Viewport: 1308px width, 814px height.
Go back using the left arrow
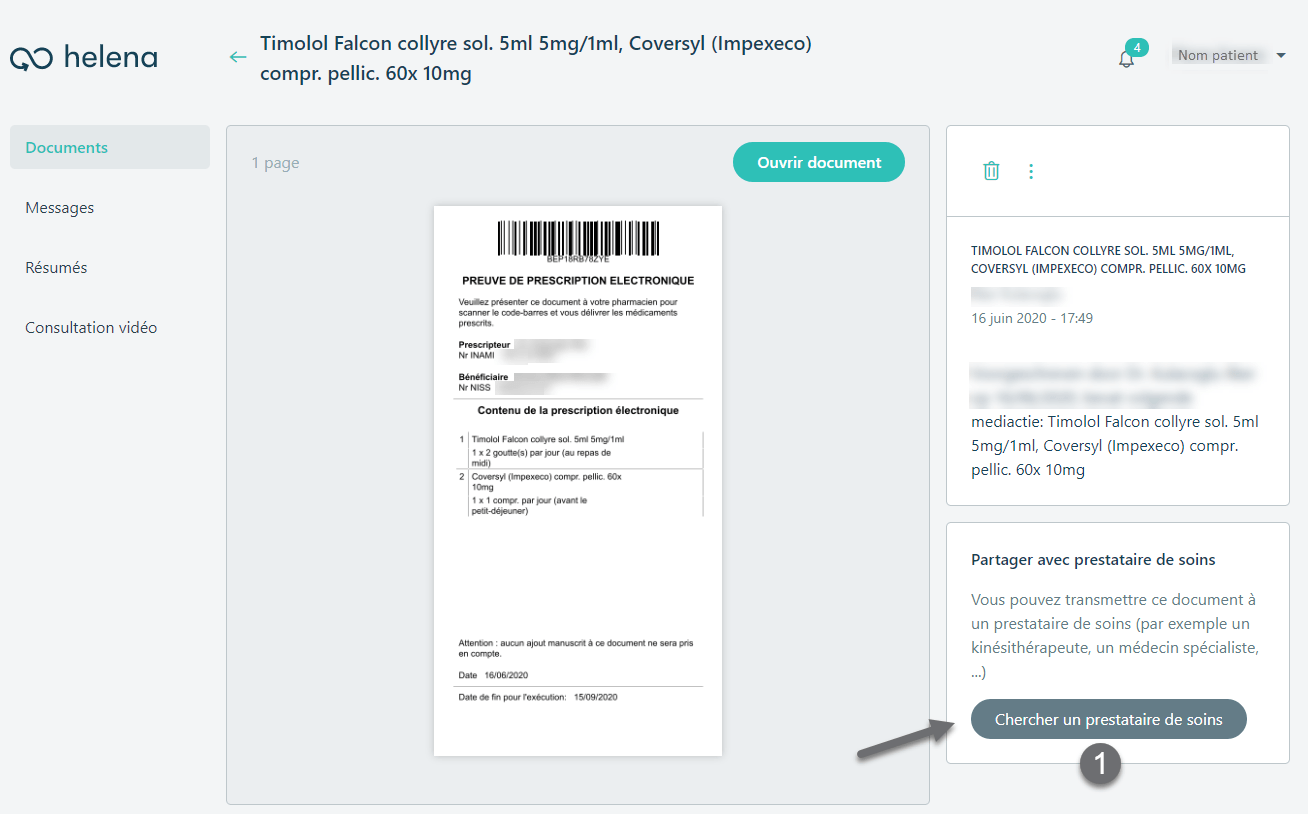click(x=238, y=57)
